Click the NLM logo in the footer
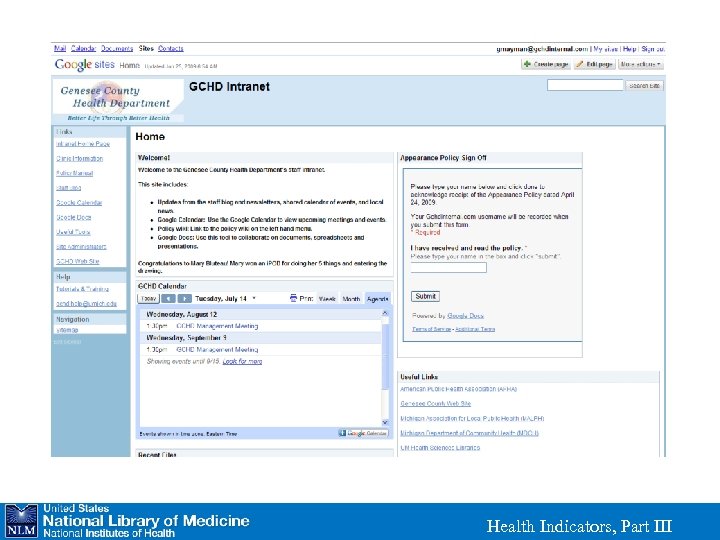The image size is (720, 540). (x=21, y=521)
